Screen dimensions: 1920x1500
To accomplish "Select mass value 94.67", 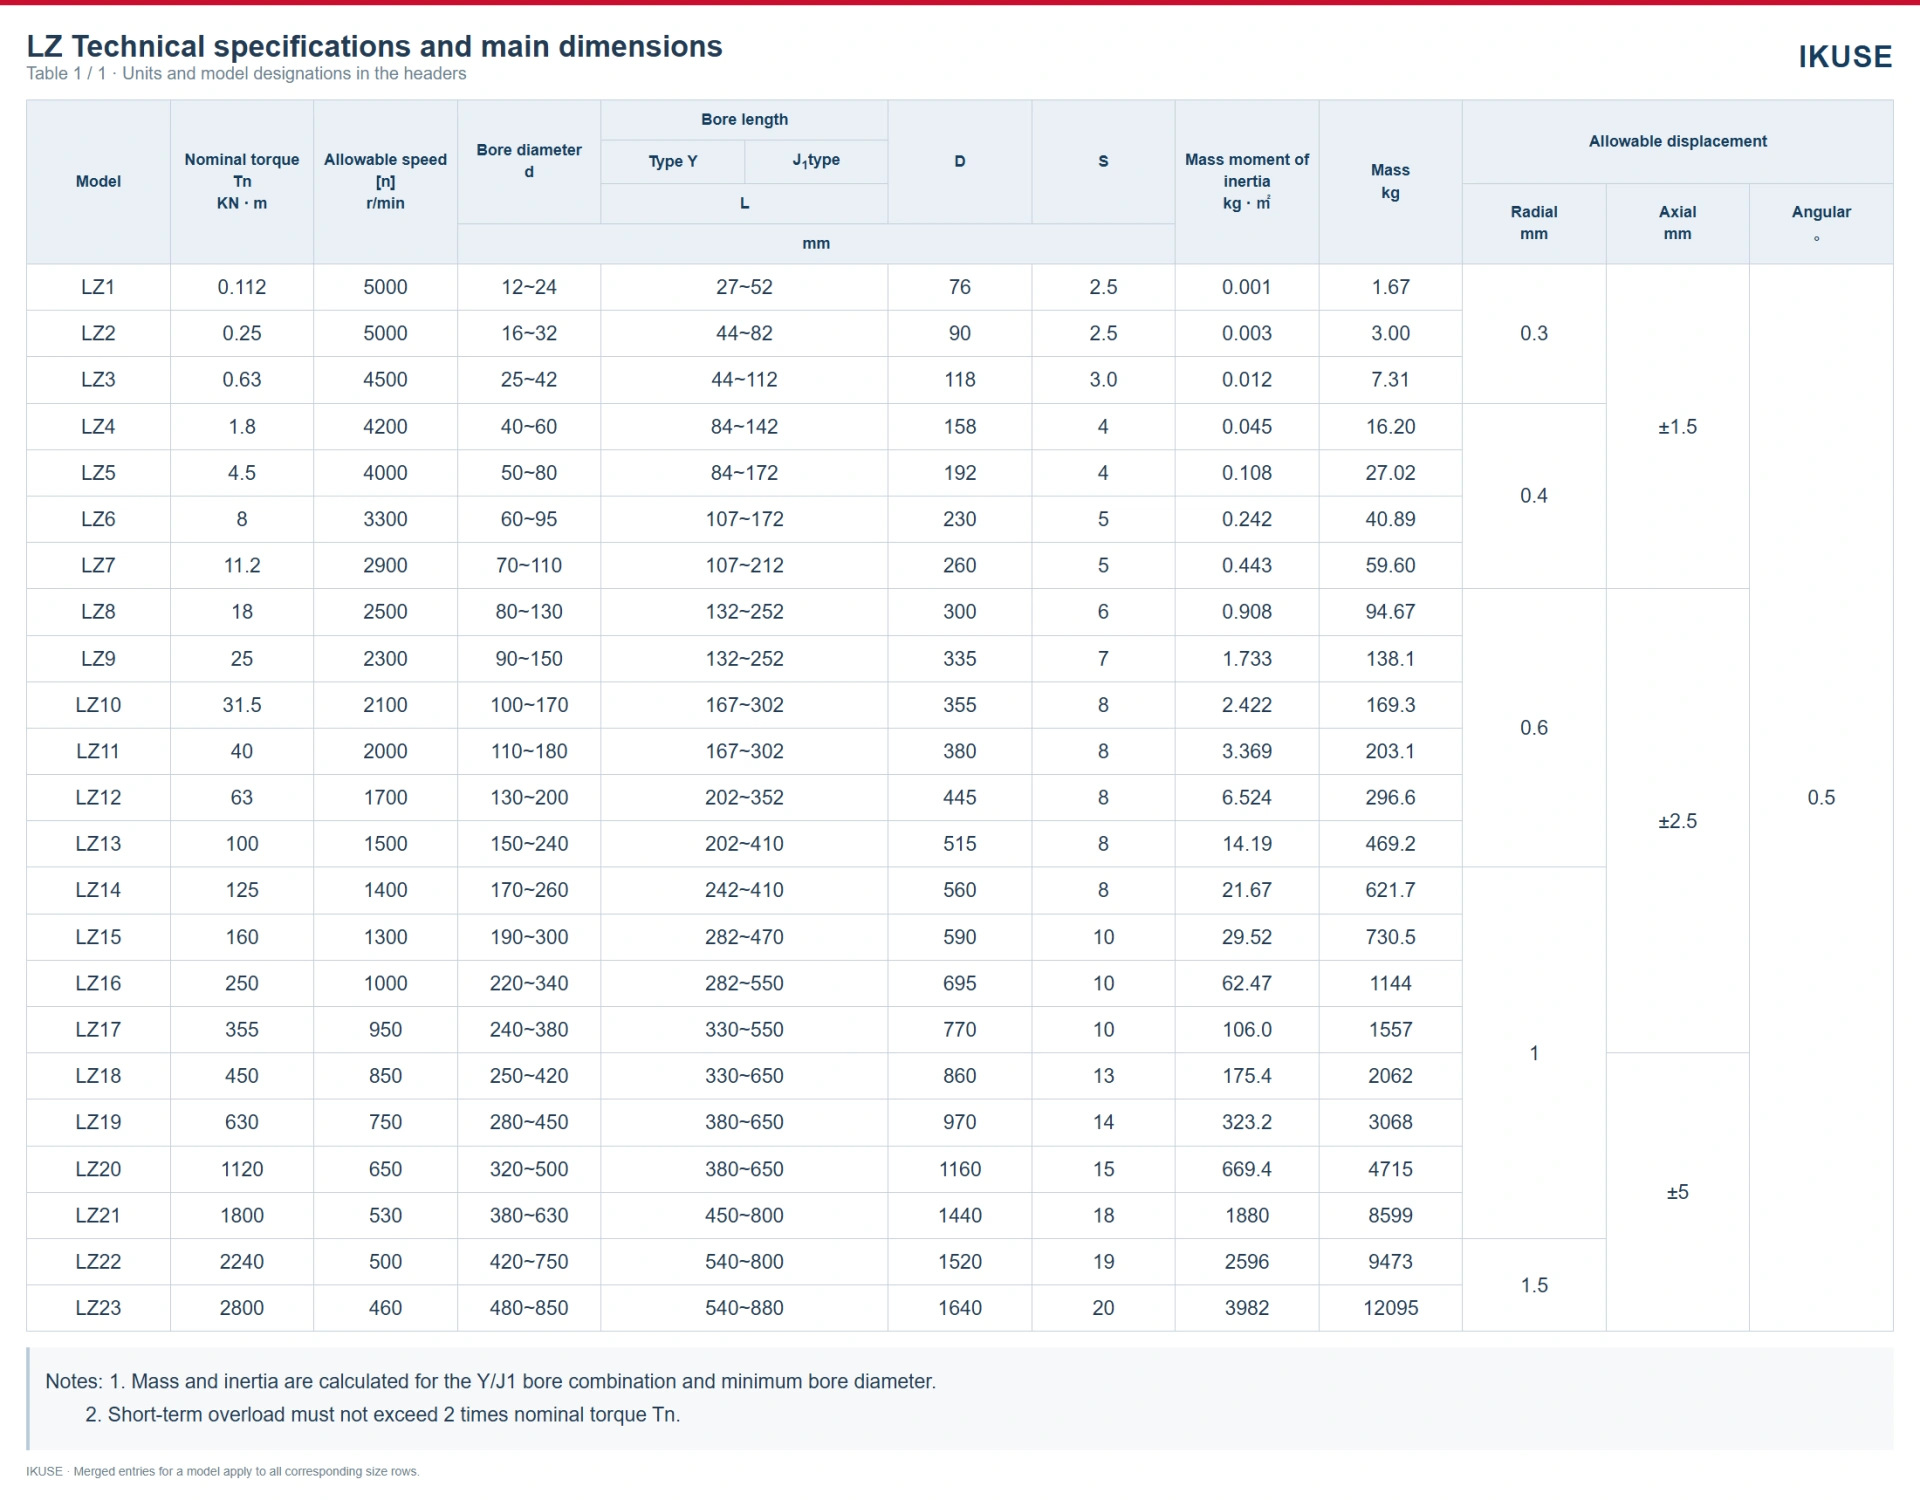I will coord(1390,612).
